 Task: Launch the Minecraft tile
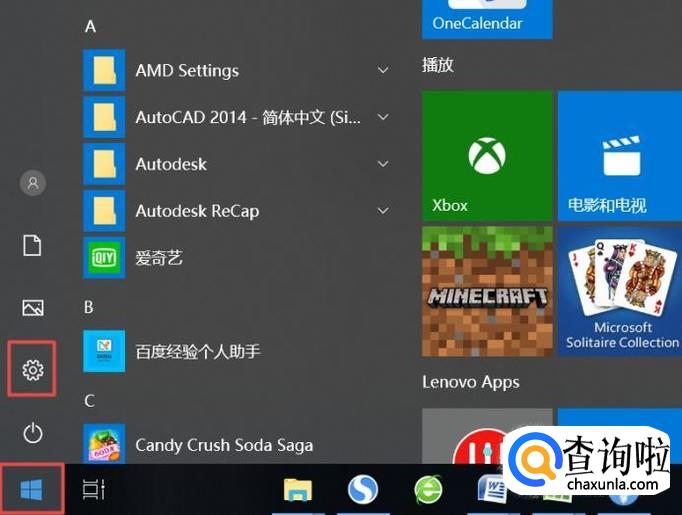coord(487,291)
